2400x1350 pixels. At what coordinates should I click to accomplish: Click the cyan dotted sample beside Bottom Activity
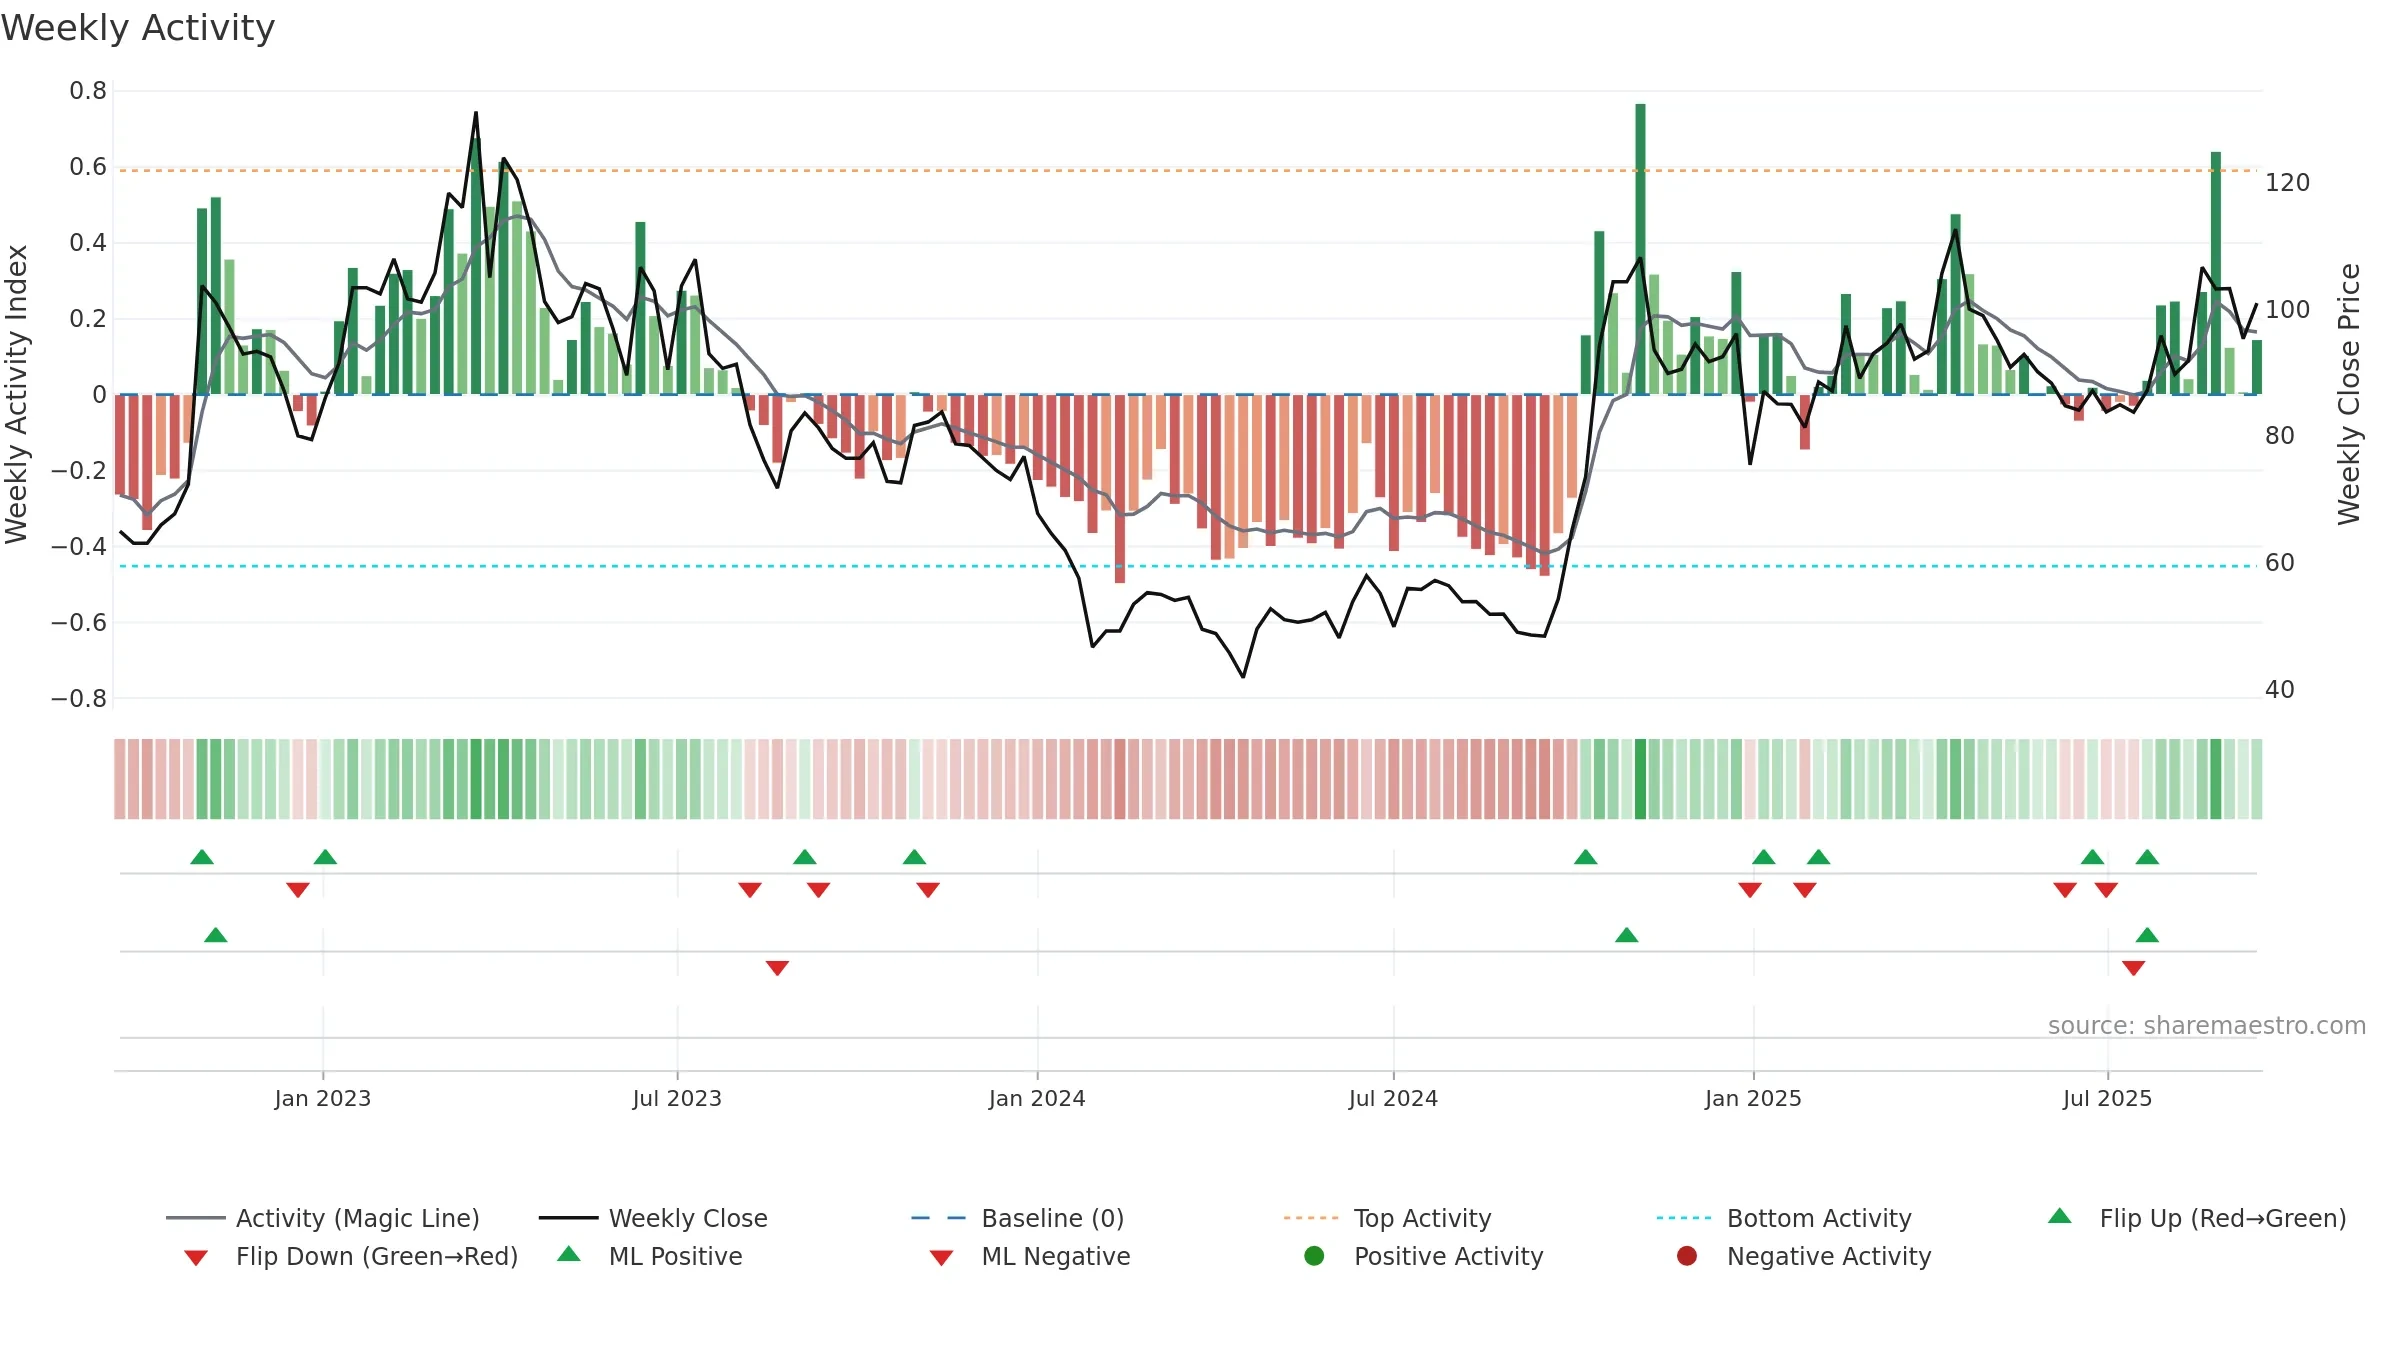(x=1684, y=1218)
